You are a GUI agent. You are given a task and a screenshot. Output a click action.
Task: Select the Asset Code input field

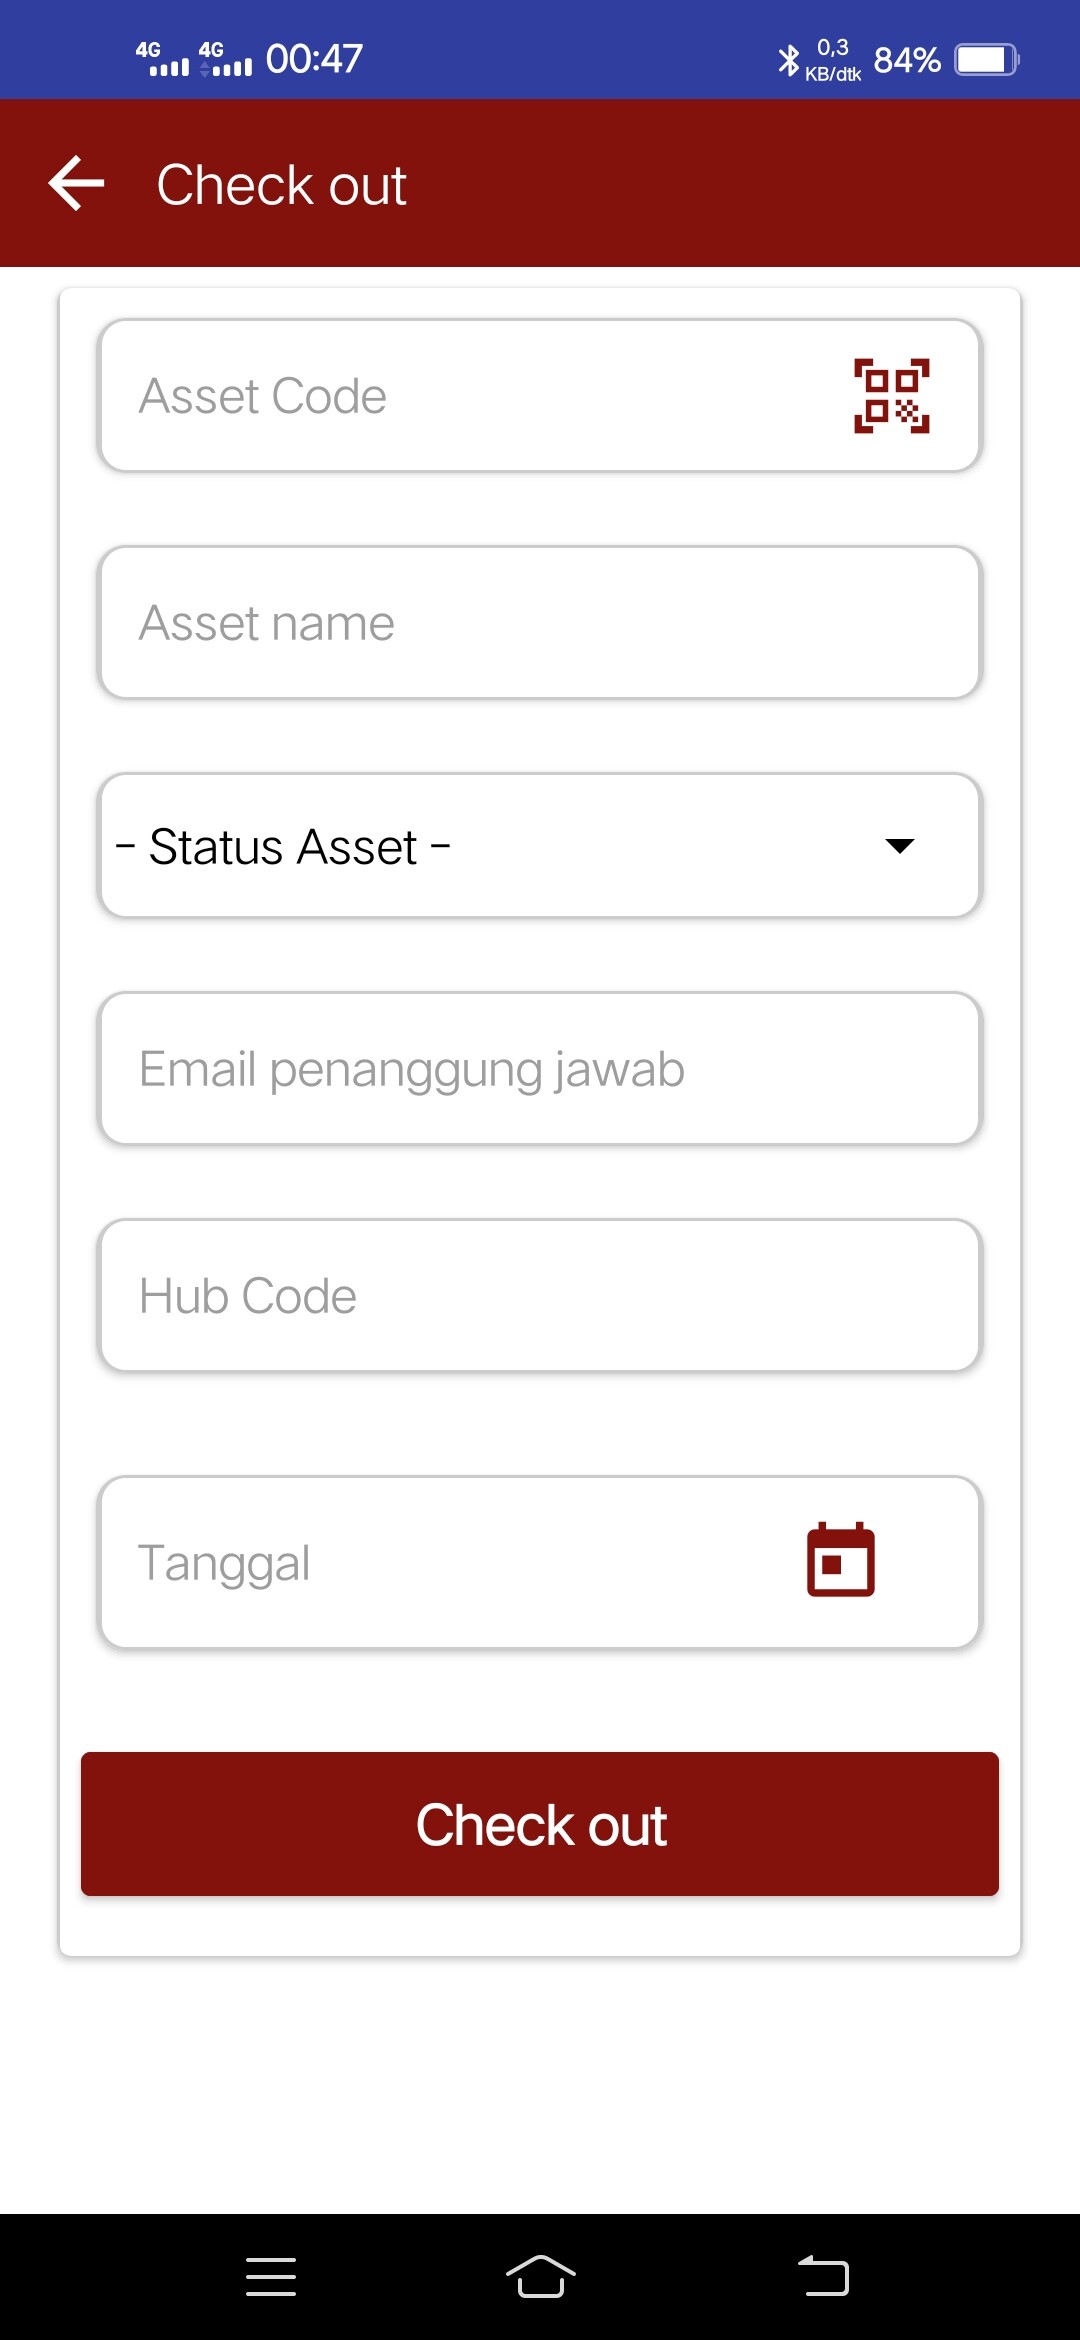(x=450, y=394)
